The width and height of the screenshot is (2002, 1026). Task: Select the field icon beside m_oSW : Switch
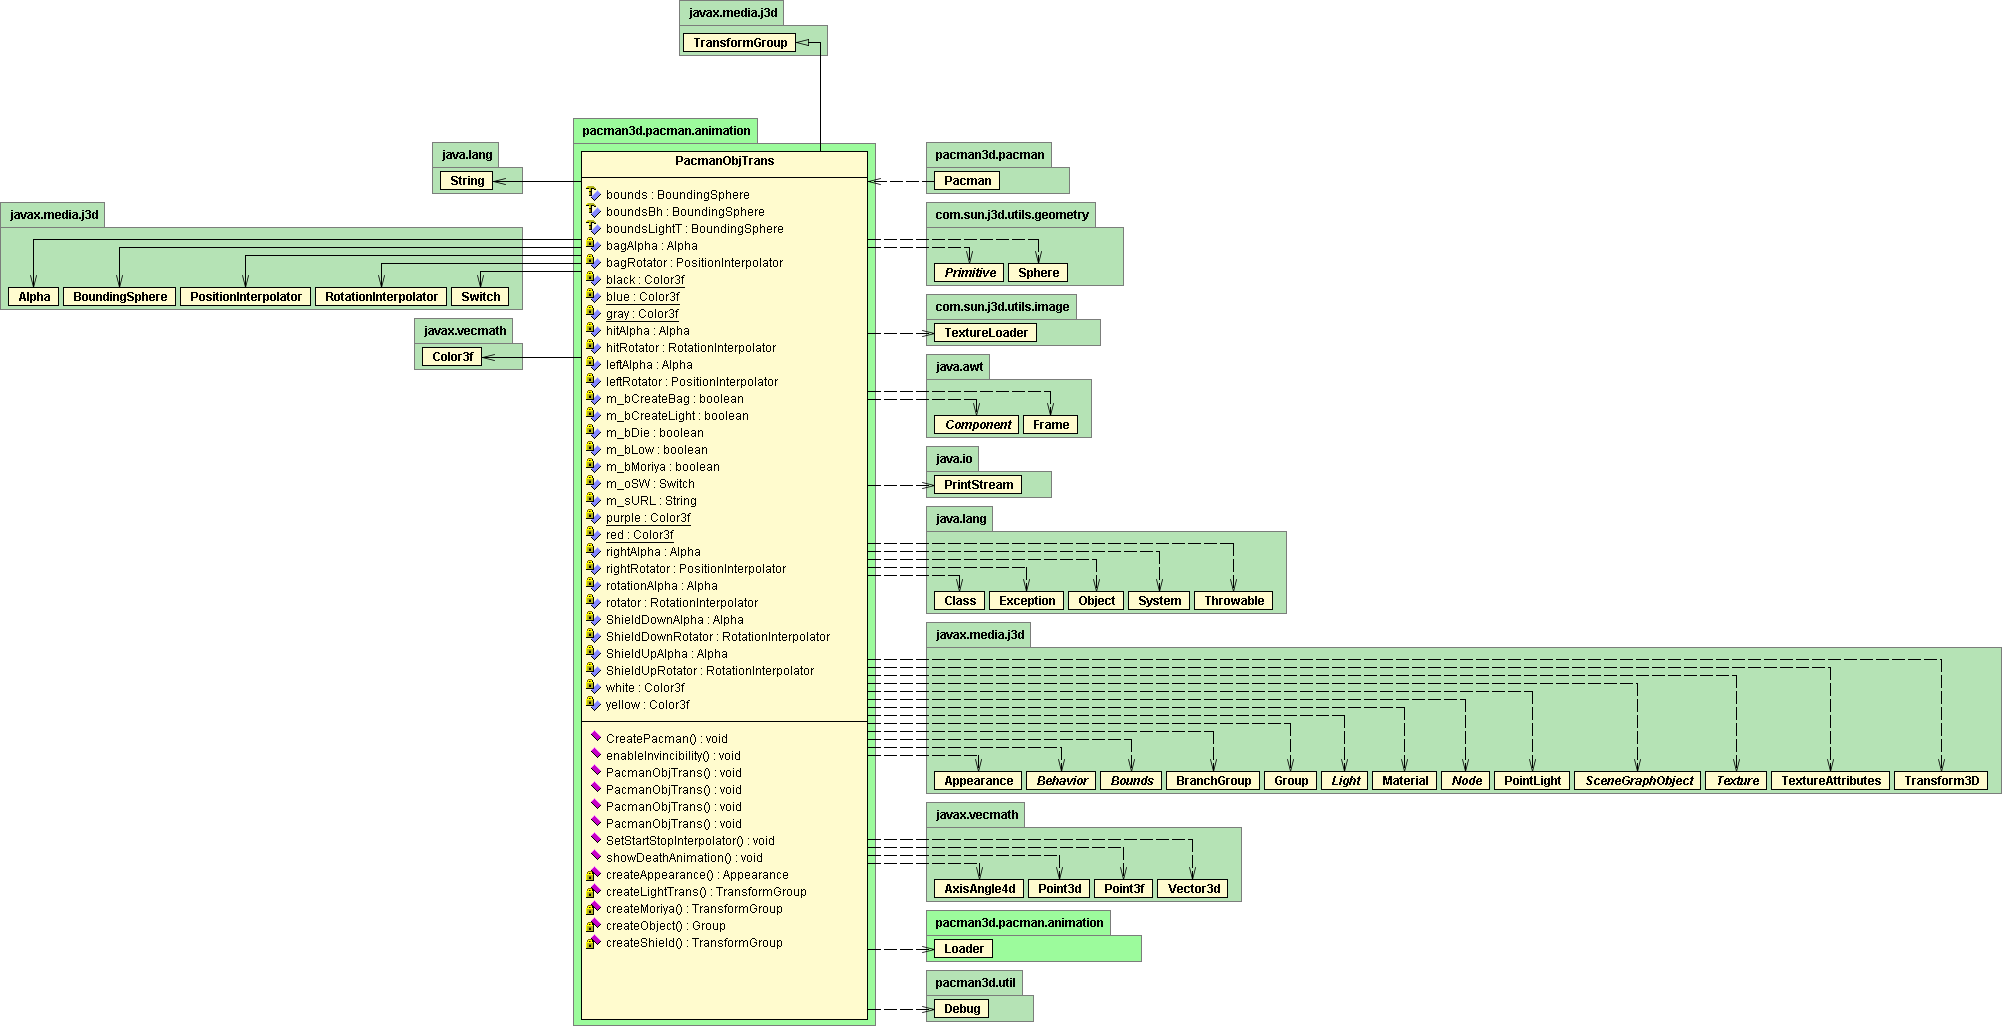(x=593, y=483)
